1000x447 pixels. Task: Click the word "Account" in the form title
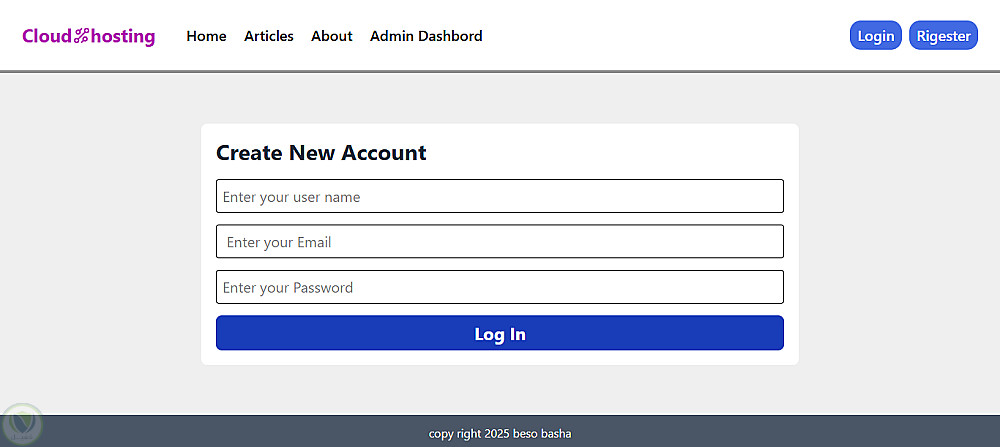[384, 153]
